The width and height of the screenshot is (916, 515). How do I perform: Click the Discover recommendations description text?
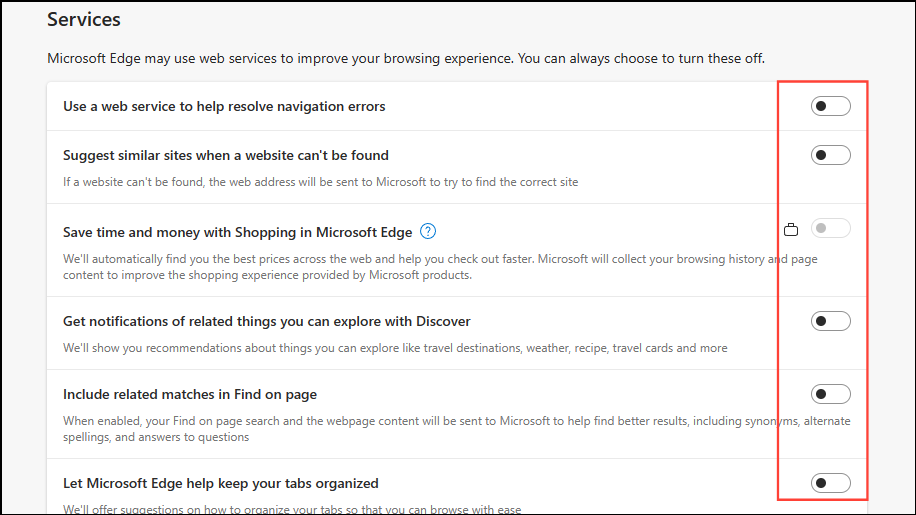tap(395, 348)
